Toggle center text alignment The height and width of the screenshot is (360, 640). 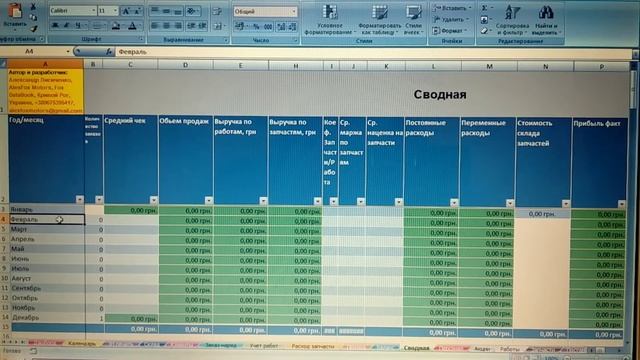tap(167, 26)
